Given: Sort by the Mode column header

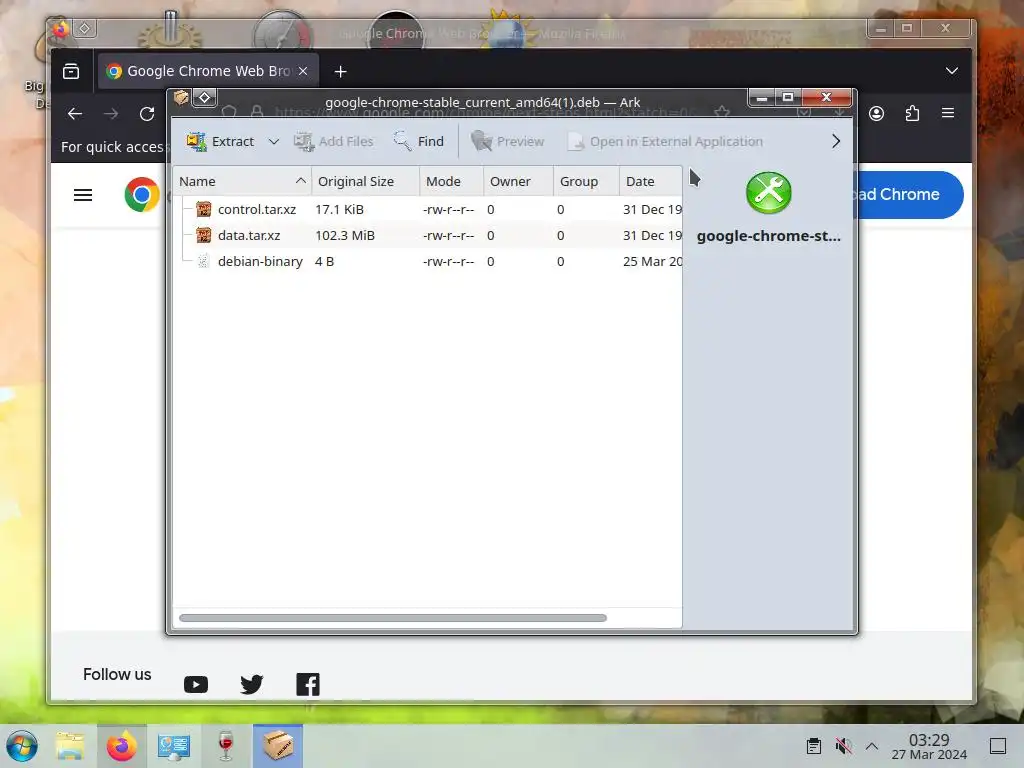Looking at the screenshot, I should coord(451,182).
